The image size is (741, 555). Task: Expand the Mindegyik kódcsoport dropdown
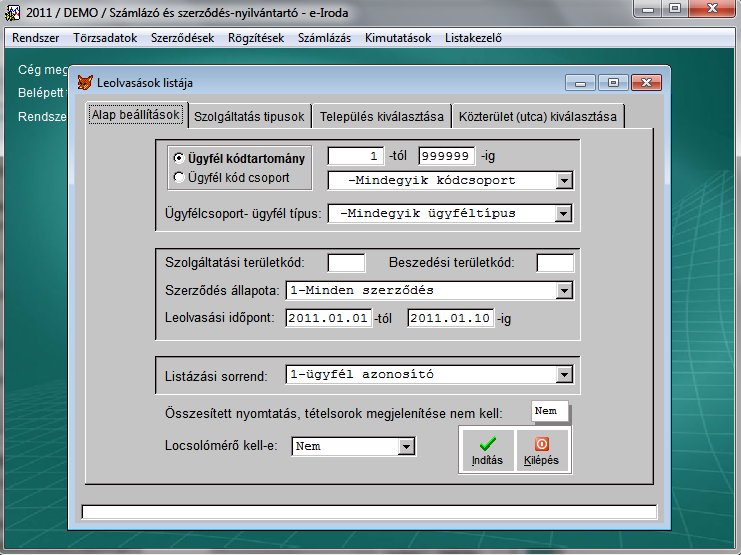pos(564,181)
